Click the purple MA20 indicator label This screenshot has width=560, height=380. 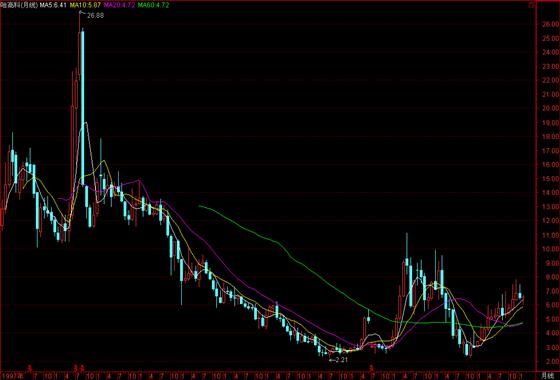tap(119, 5)
